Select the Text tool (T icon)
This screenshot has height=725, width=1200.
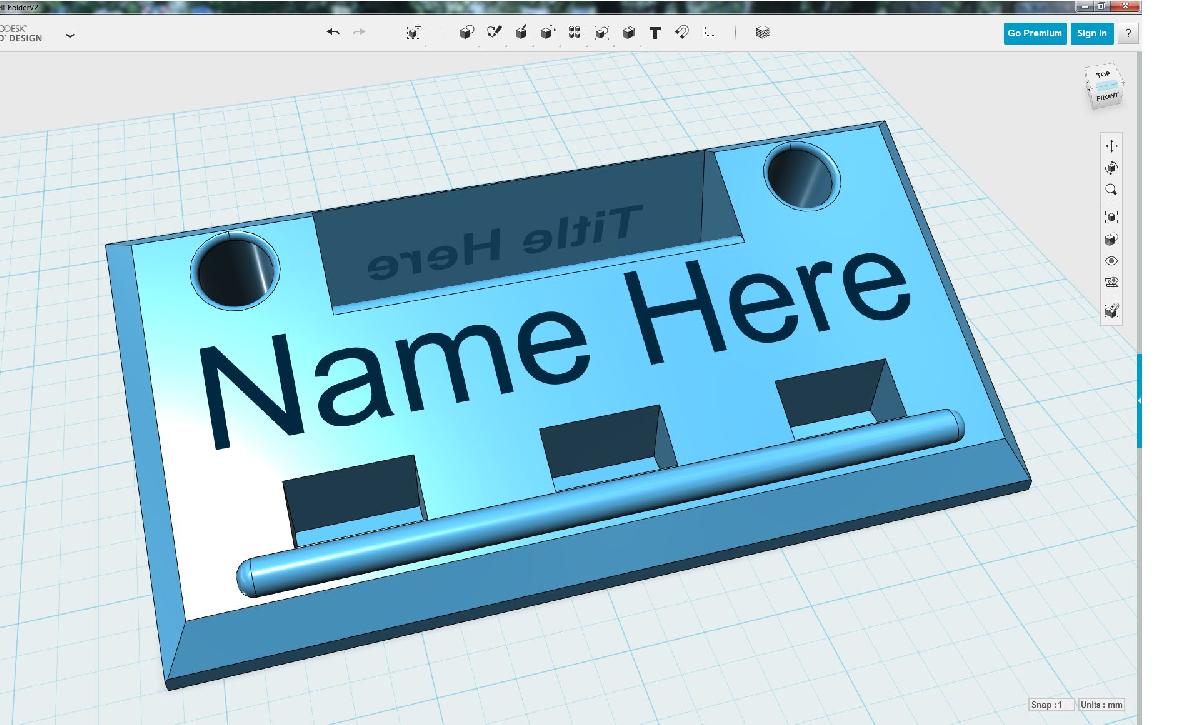coord(655,33)
